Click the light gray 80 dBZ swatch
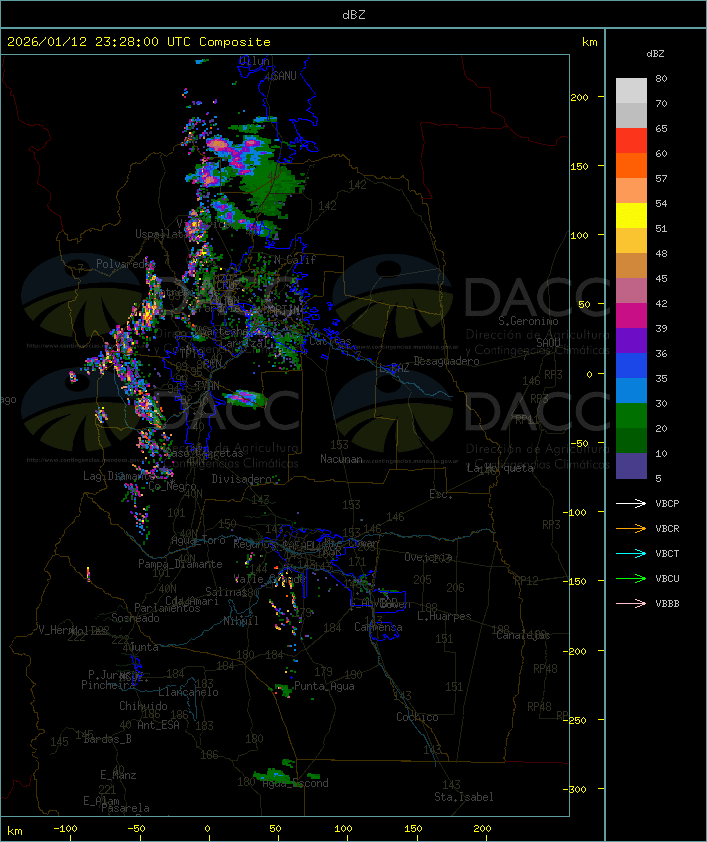The width and height of the screenshot is (707, 842). [x=631, y=90]
